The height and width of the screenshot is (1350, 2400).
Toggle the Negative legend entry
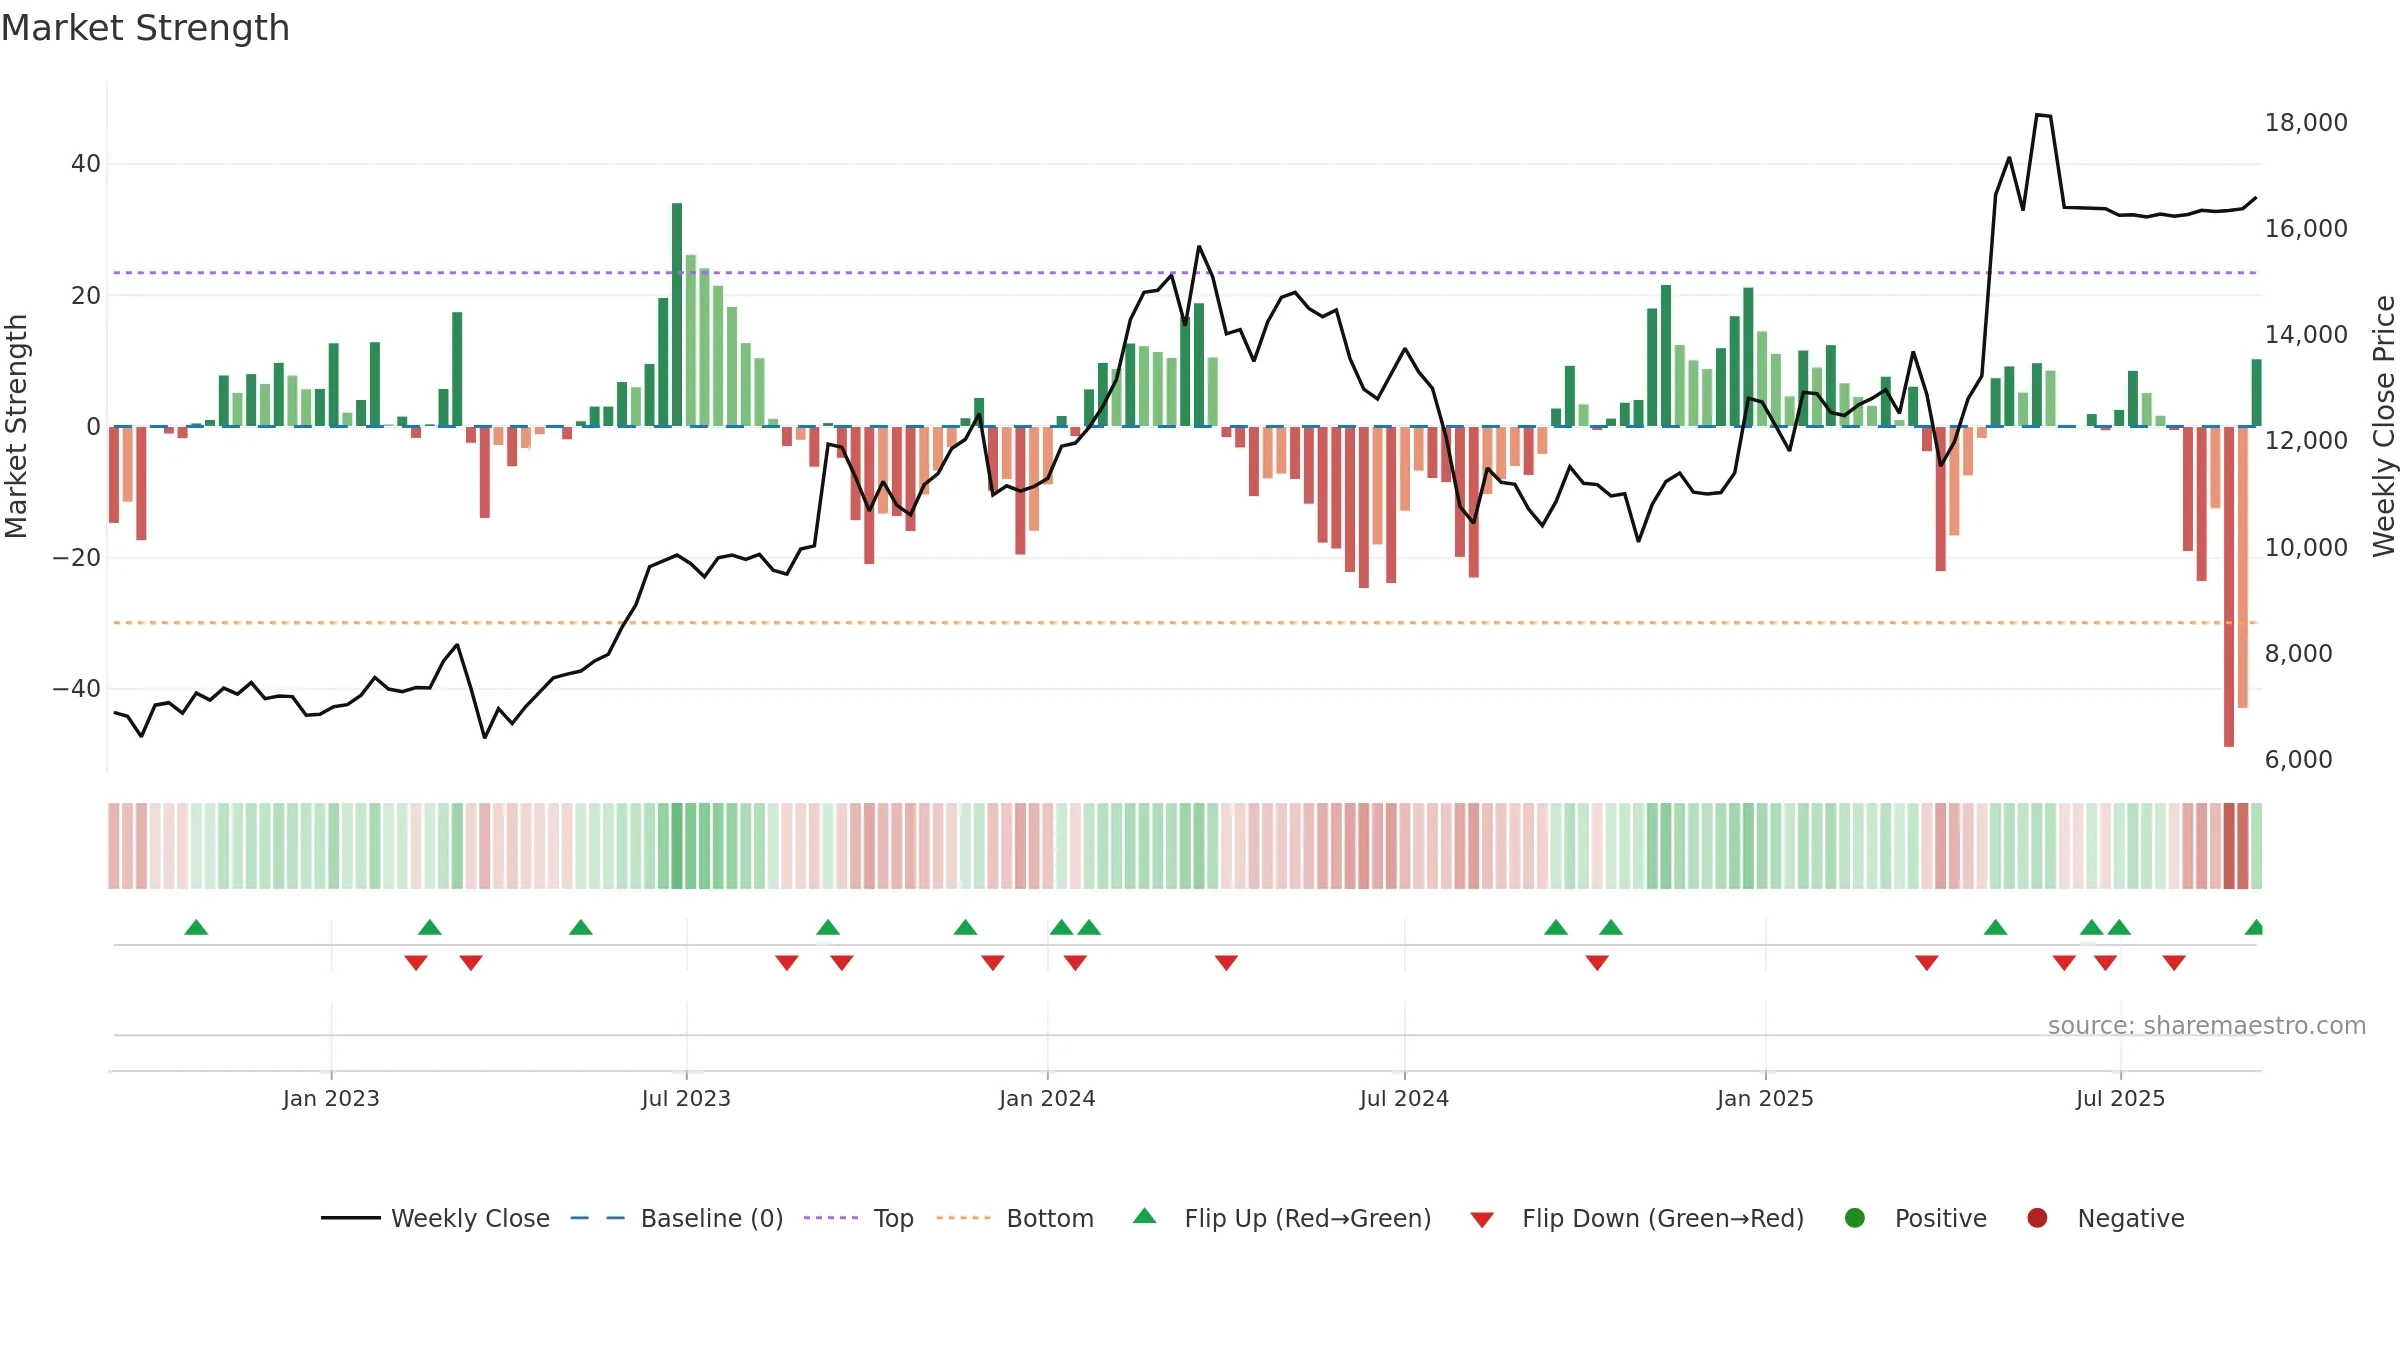pos(2105,1218)
